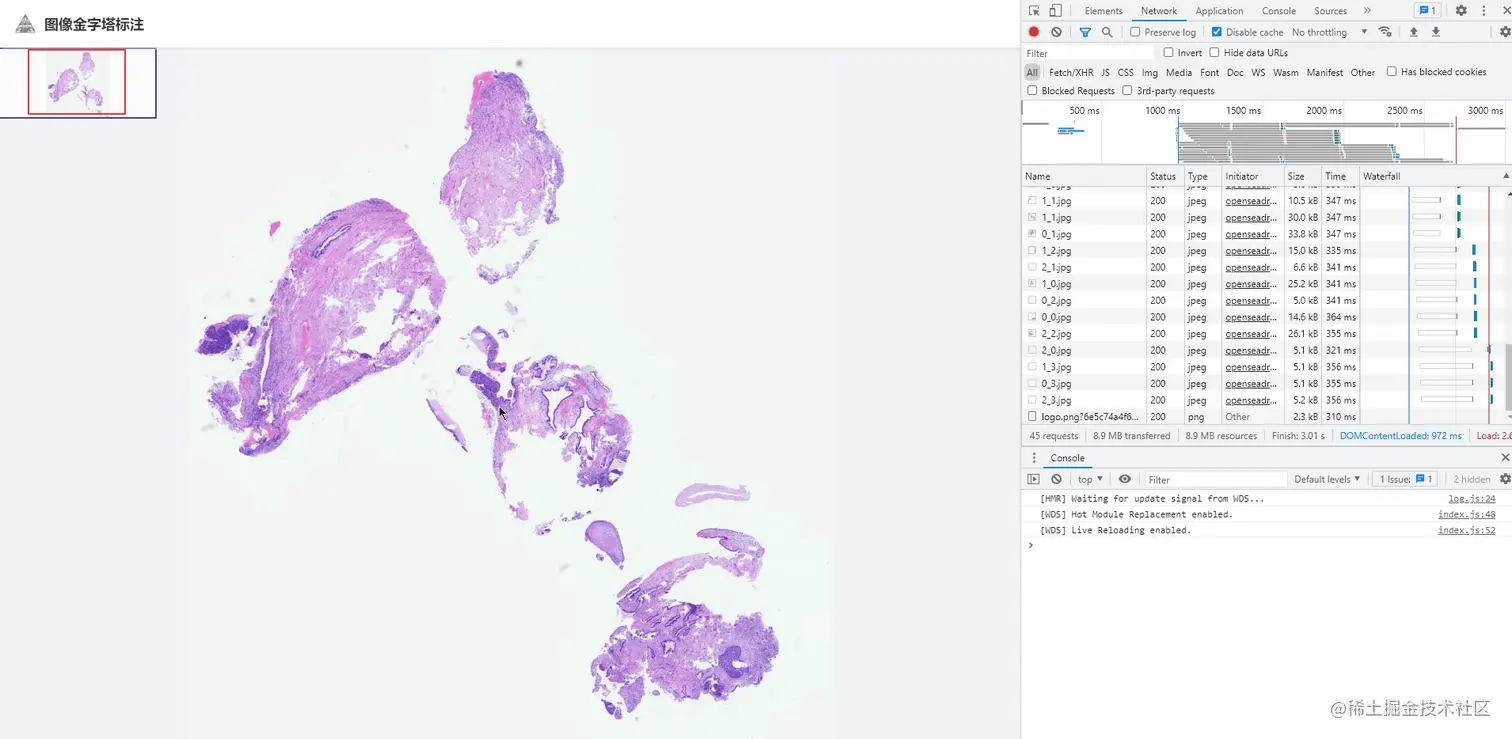The width and height of the screenshot is (1512, 739).
Task: Close the console drawer
Action: coord(1505,458)
